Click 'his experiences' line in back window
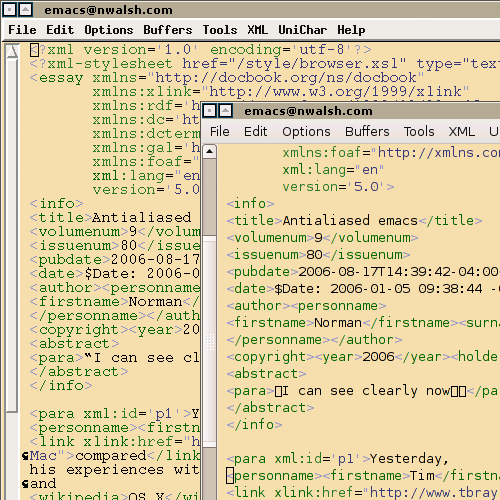The height and width of the screenshot is (500, 500). point(114,470)
